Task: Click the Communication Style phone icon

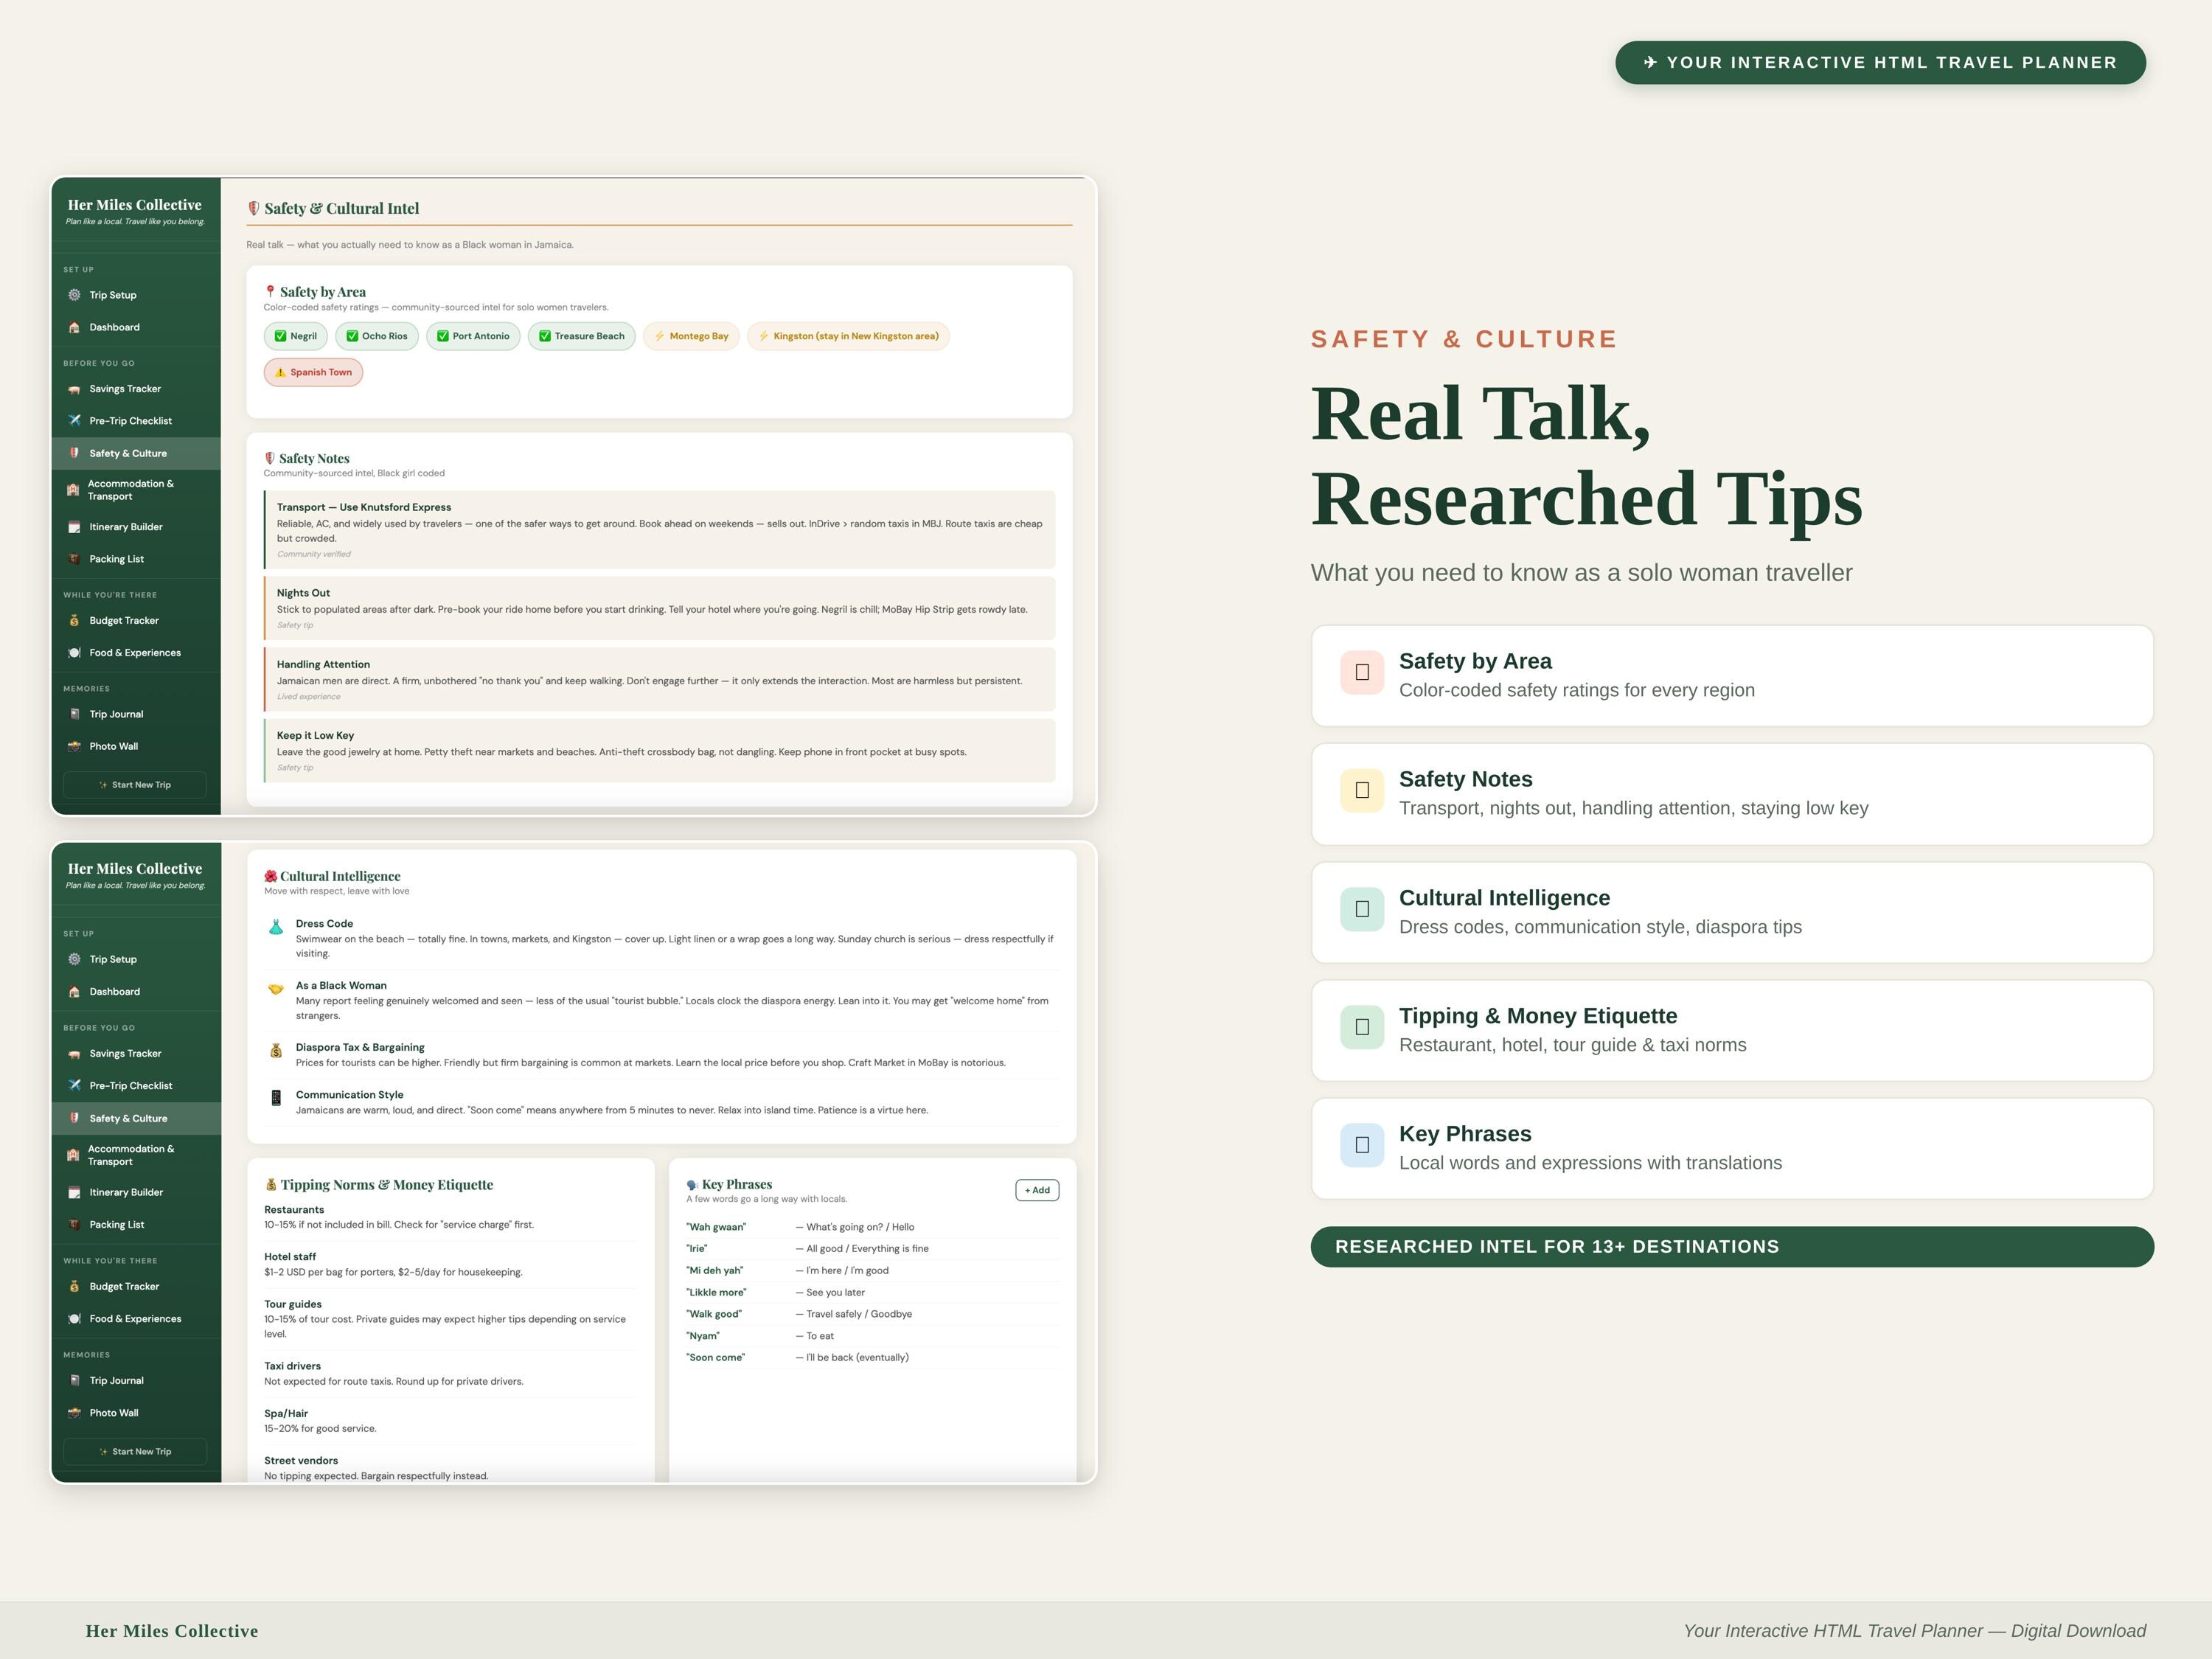Action: 276,1098
